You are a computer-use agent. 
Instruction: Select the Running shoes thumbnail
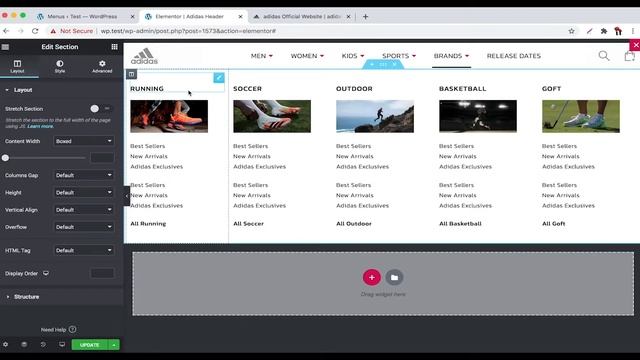point(169,116)
